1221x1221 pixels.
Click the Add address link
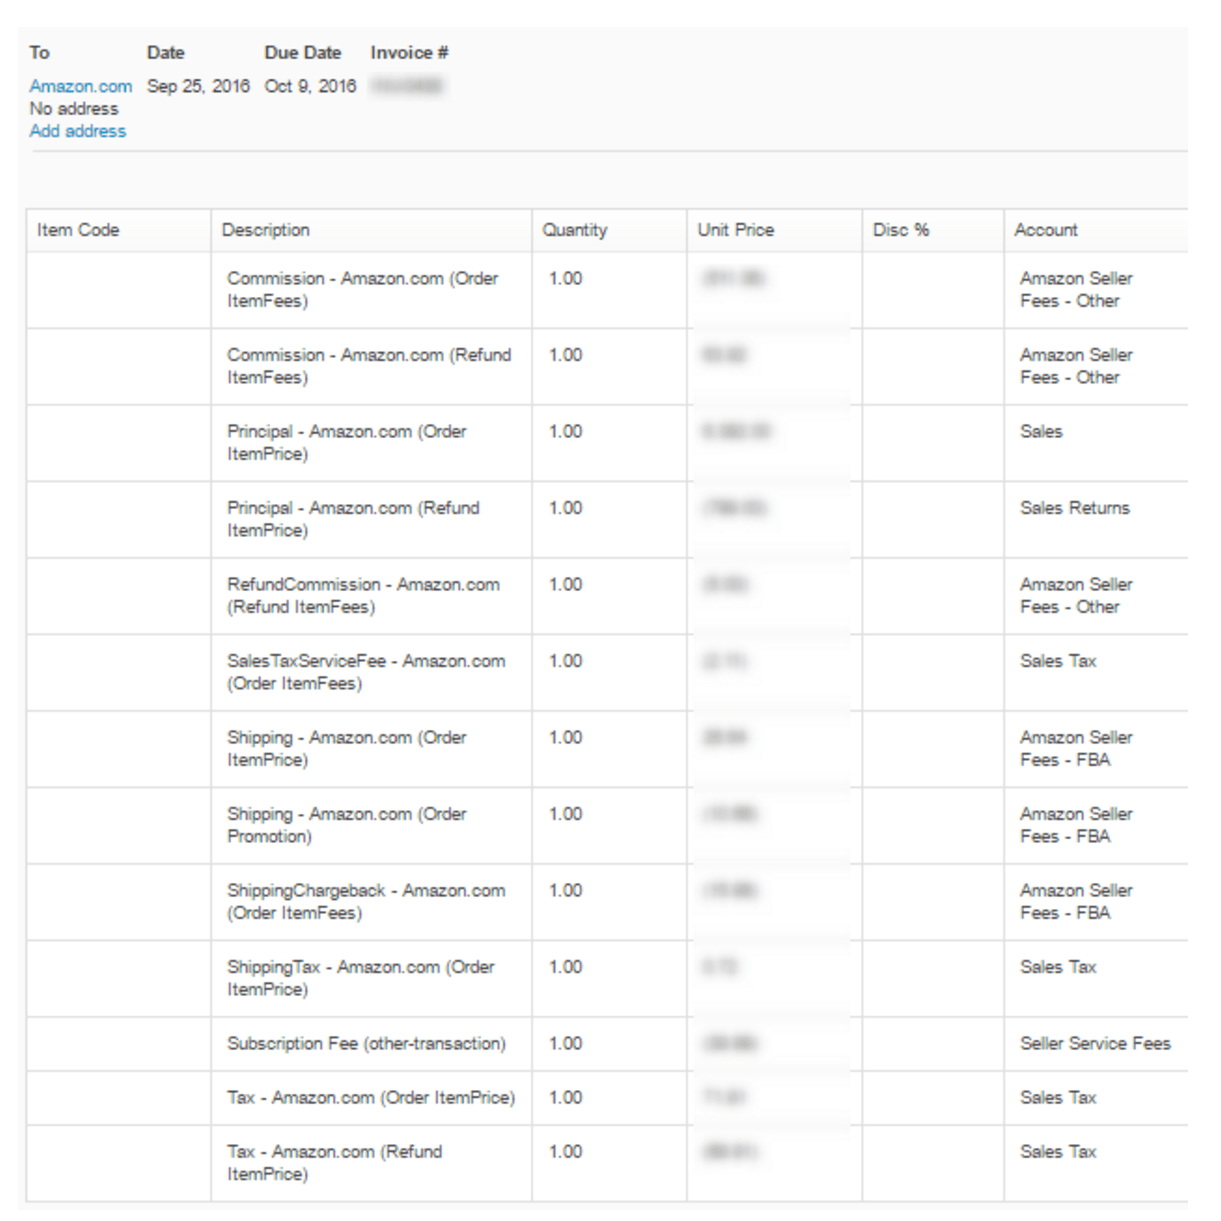click(77, 131)
